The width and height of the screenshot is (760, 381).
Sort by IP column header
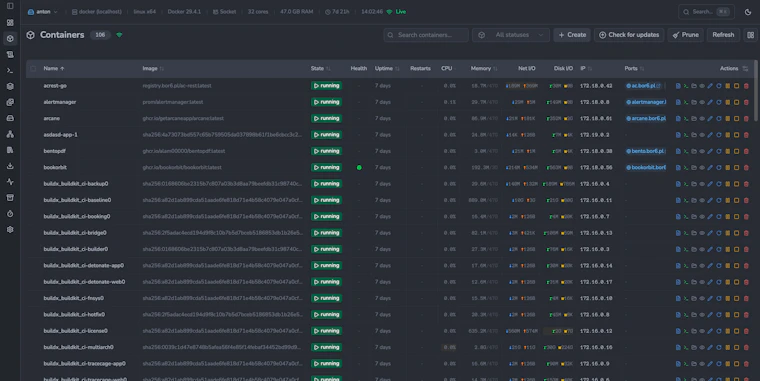pos(586,68)
